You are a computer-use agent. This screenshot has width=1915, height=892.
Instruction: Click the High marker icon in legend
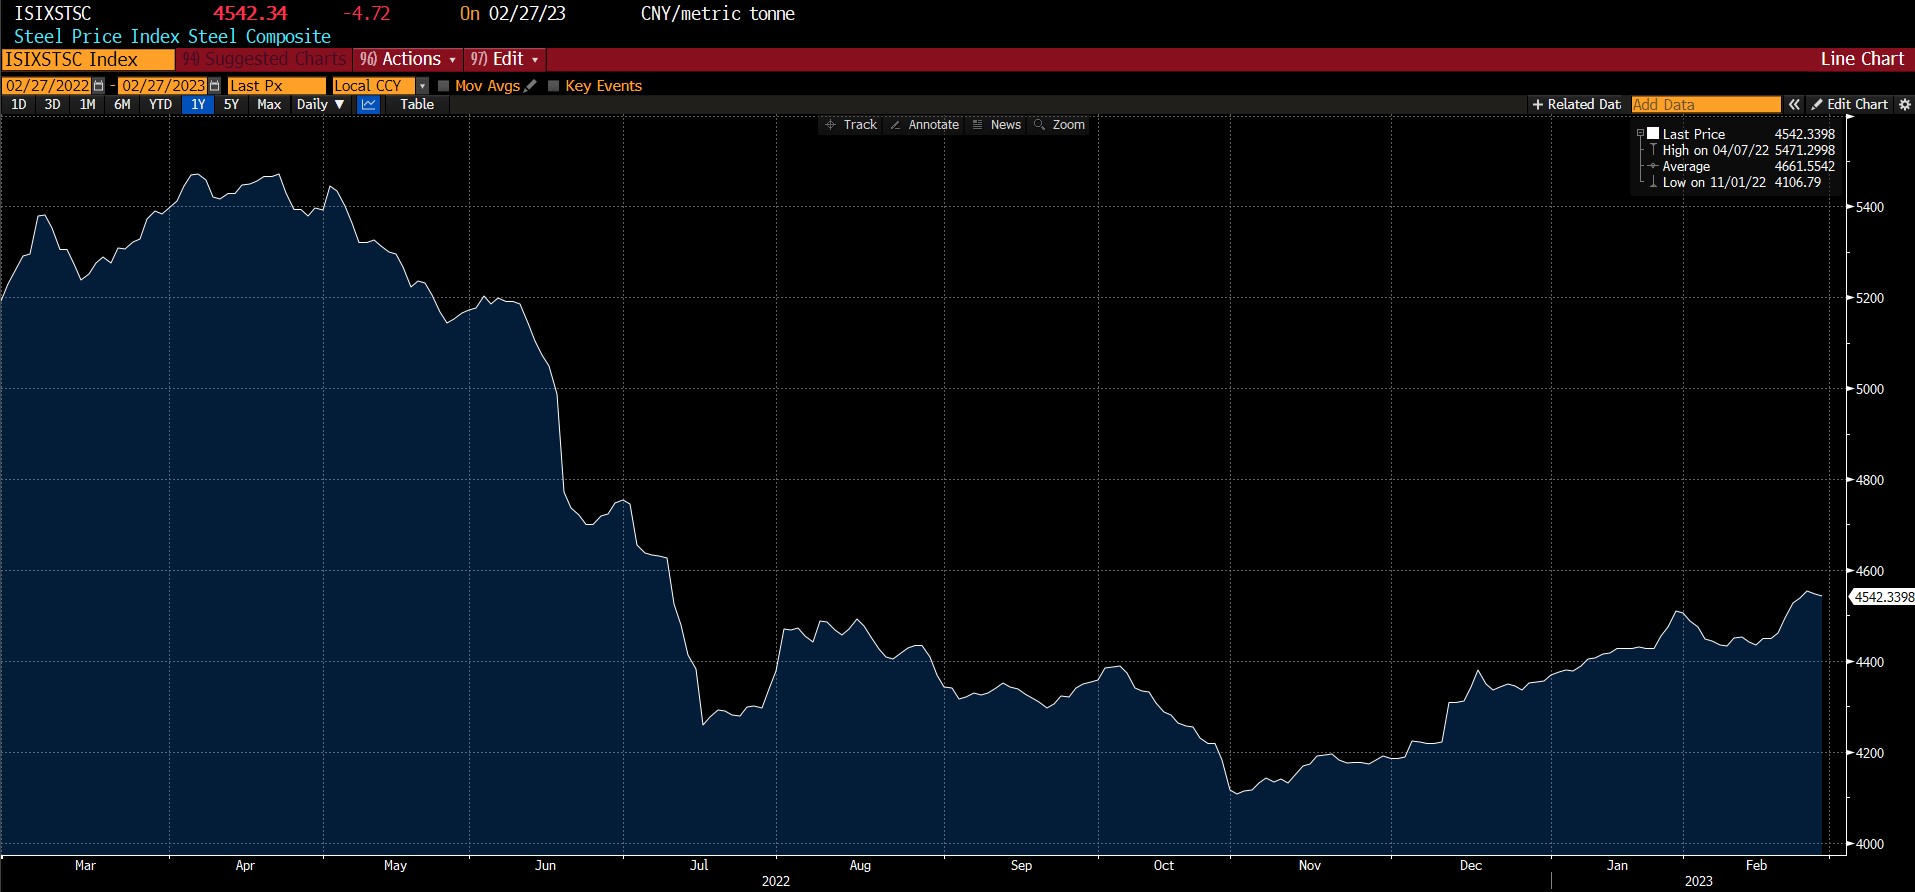(1653, 150)
